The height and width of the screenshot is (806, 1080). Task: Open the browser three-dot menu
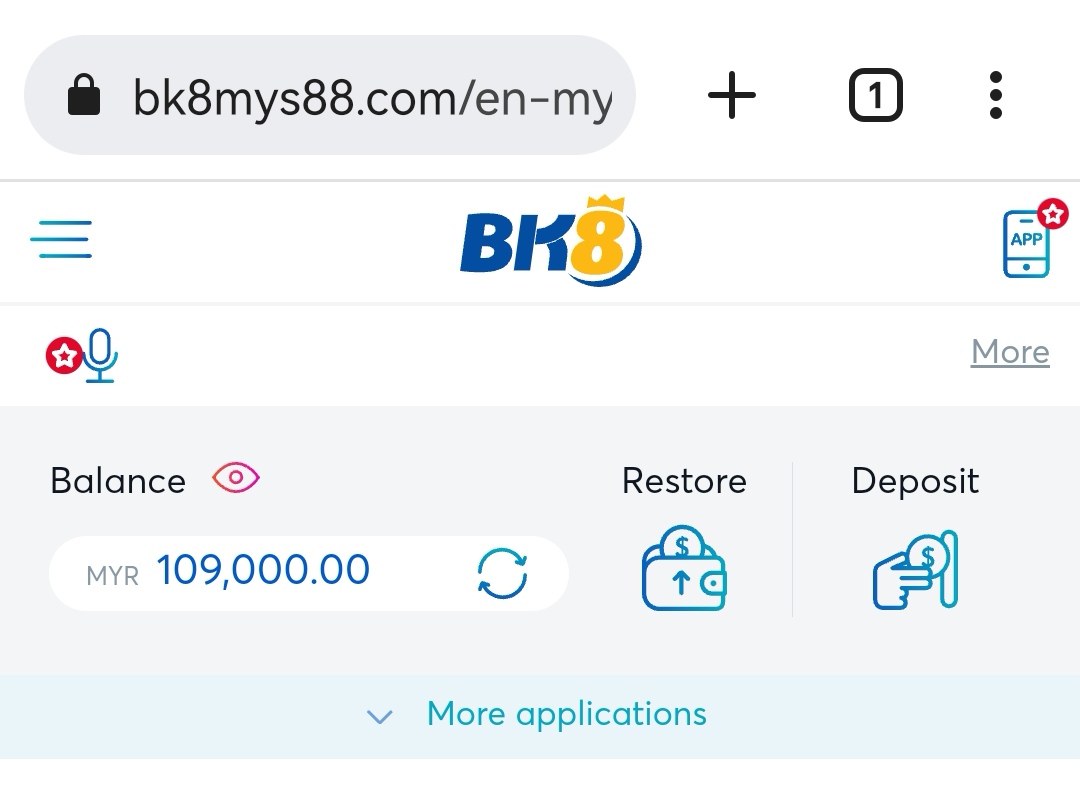[x=995, y=95]
